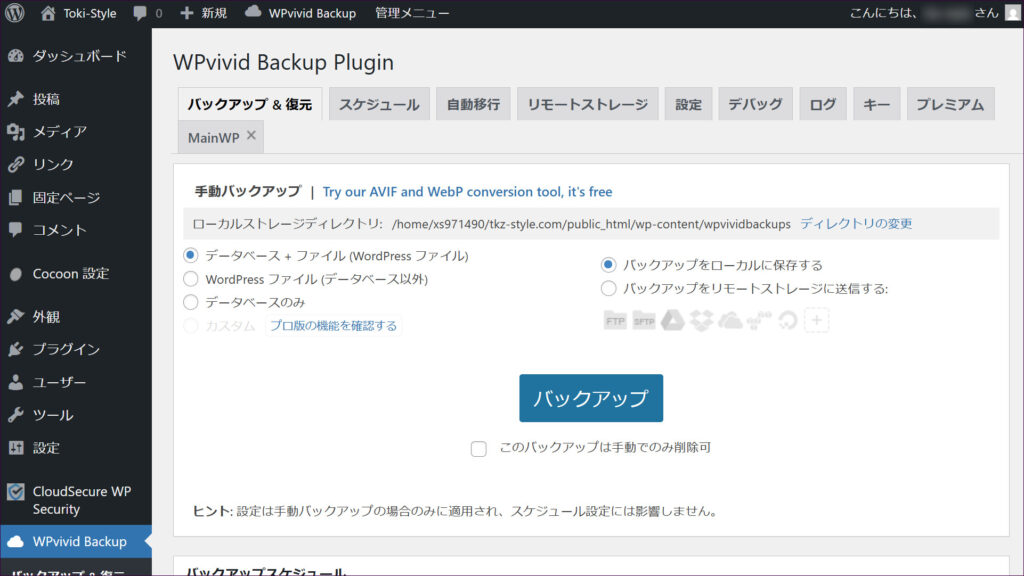Click the WordPress logo in admin bar
The image size is (1024, 576).
coord(15,14)
